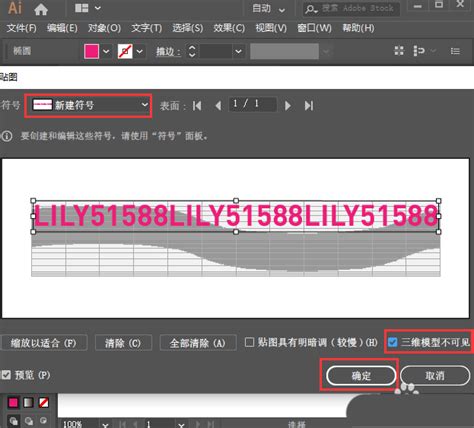Image resolution: width=474 pixels, height=428 pixels.
Task: Select the none mode swatch in toolbar
Action: (x=44, y=403)
